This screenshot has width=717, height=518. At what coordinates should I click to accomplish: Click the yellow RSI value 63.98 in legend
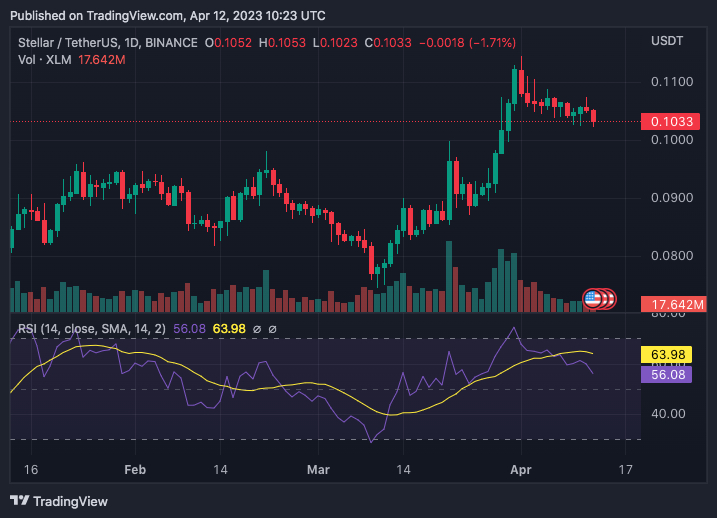pos(229,329)
